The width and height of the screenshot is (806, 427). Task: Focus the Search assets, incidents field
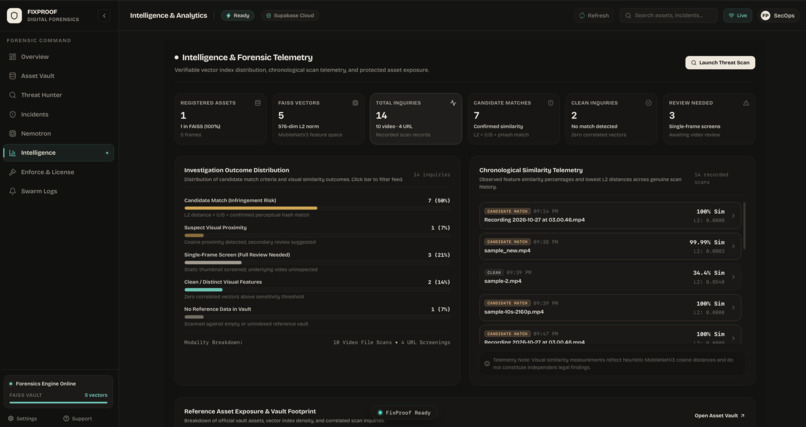668,15
